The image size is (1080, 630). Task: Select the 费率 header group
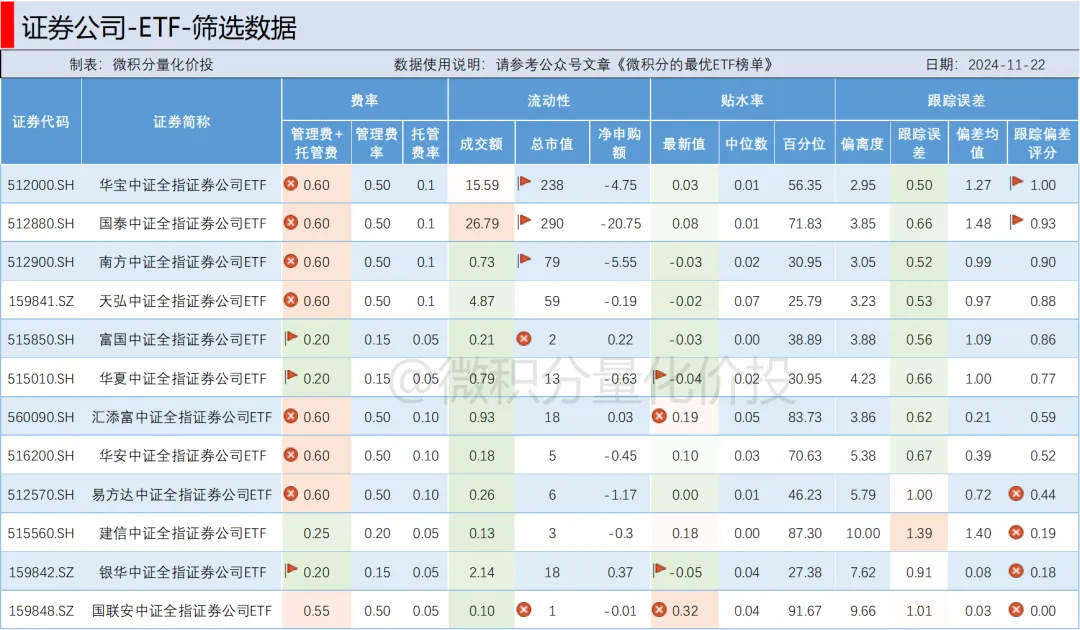[x=364, y=101]
